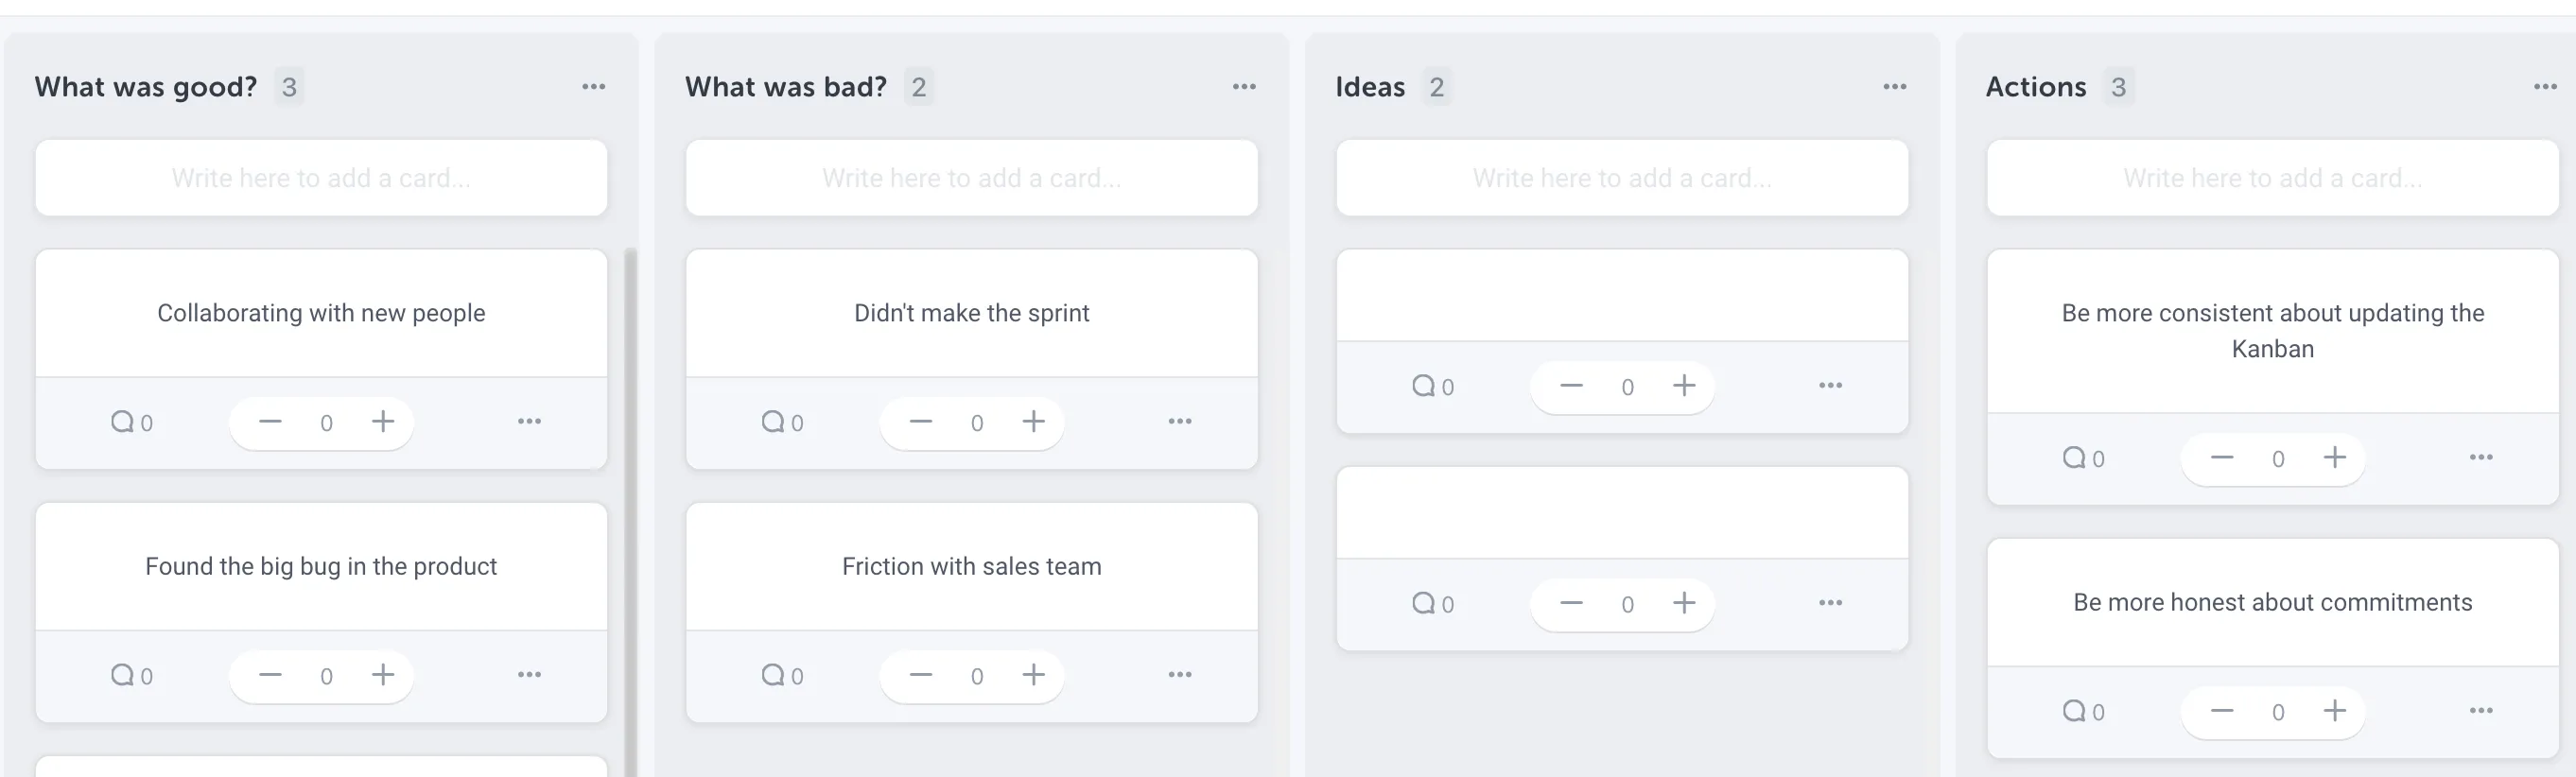Viewport: 2576px width, 777px height.
Task: Upvote 'Didn't make the sprint' card
Action: click(x=1033, y=422)
